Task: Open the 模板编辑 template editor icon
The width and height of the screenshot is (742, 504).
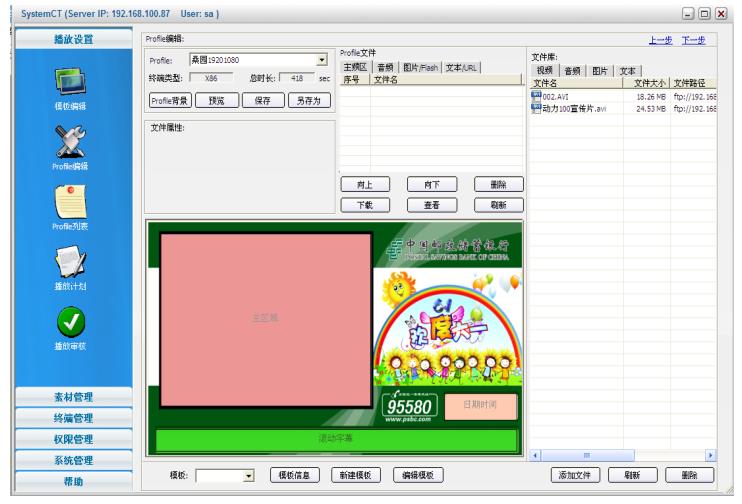Action: pos(70,81)
